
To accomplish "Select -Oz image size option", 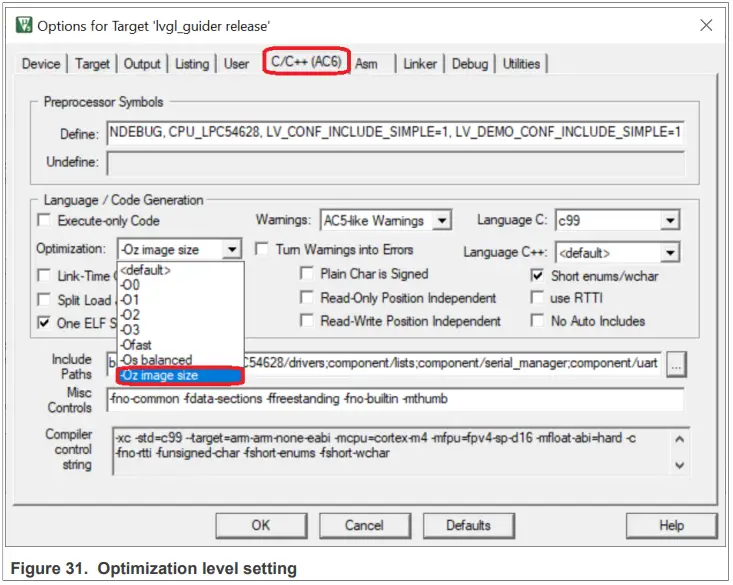I will [180, 376].
